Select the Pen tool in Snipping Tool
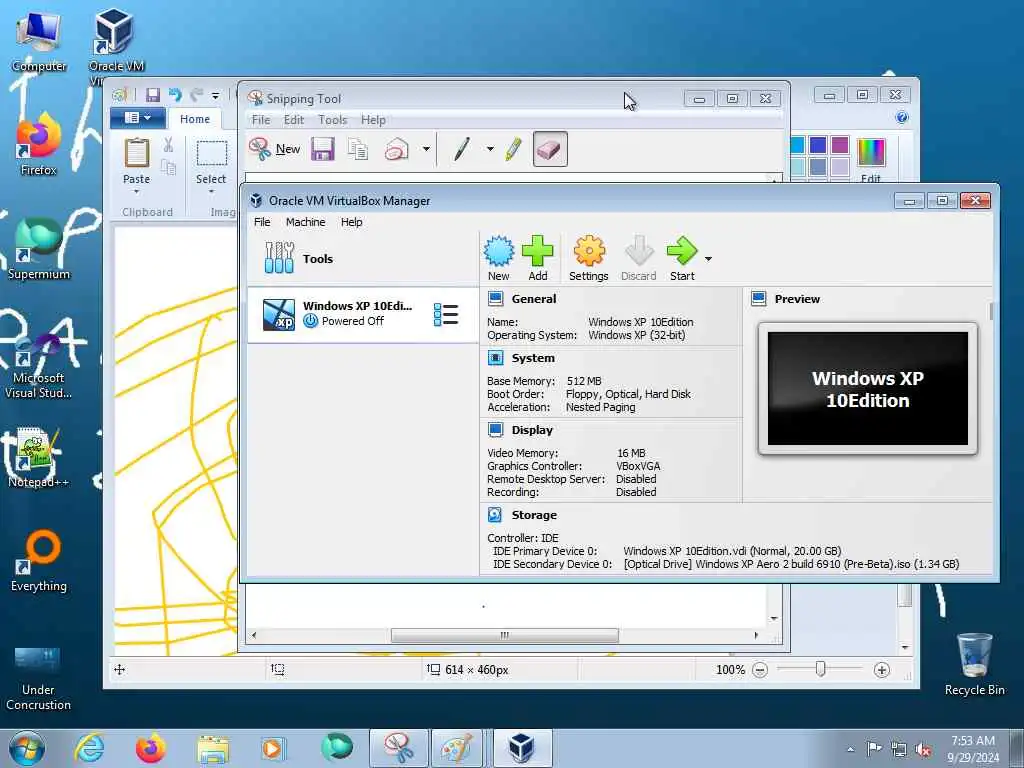 click(462, 149)
